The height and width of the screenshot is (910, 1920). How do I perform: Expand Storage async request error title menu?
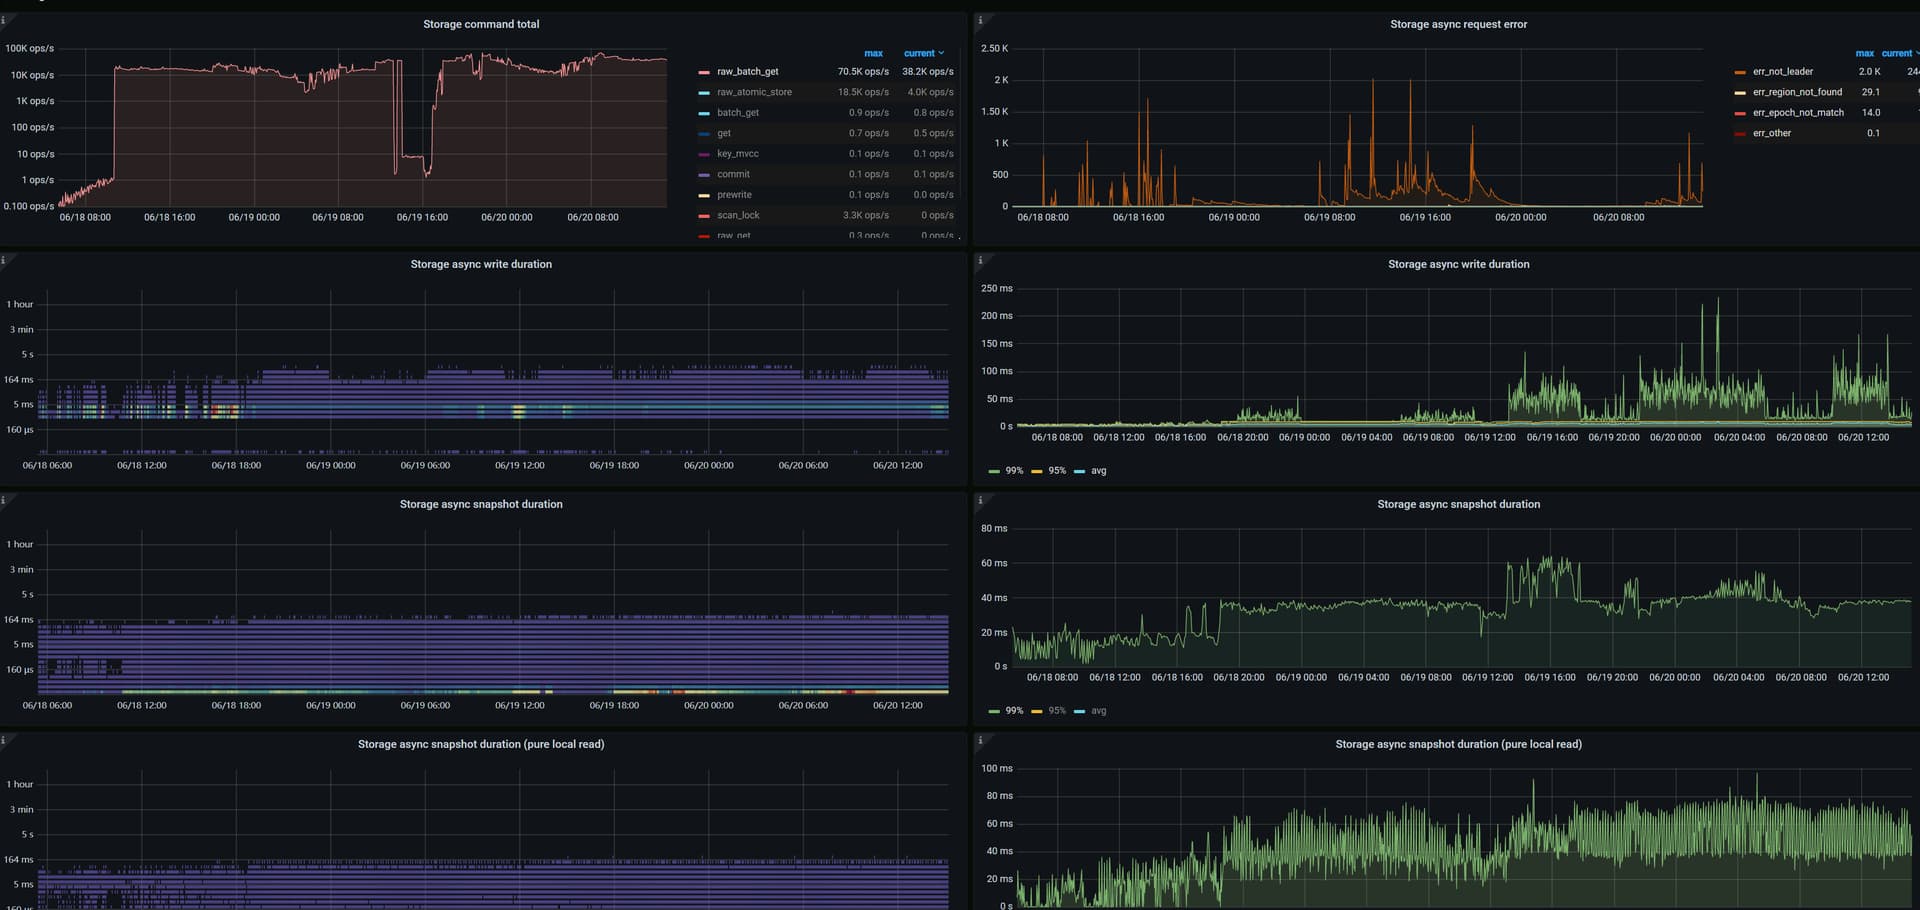click(x=1458, y=24)
